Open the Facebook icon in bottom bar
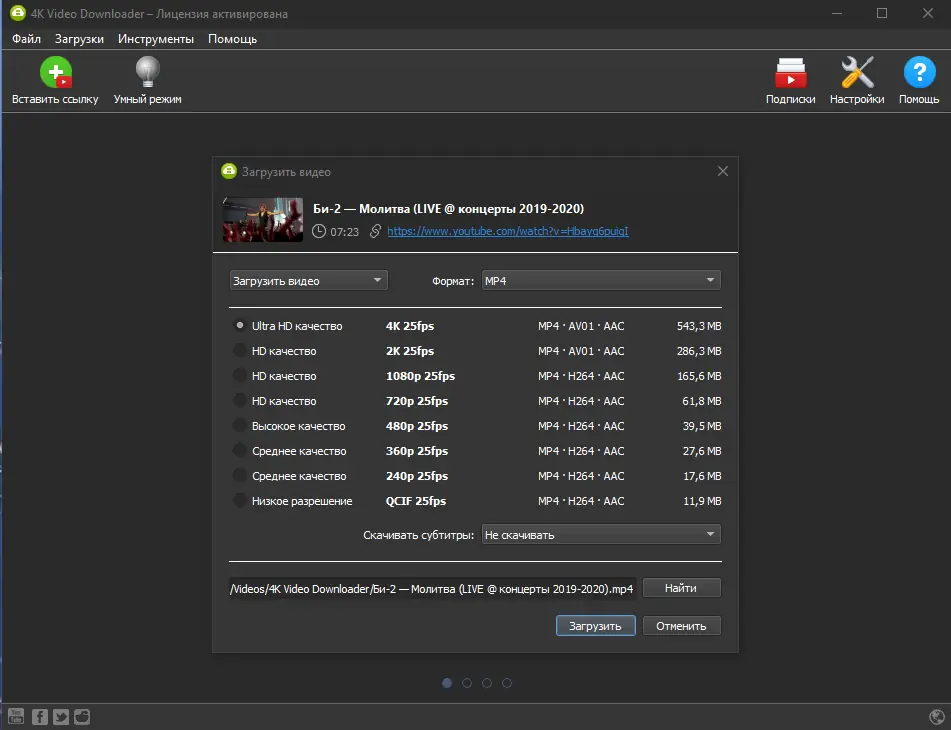 click(x=39, y=717)
